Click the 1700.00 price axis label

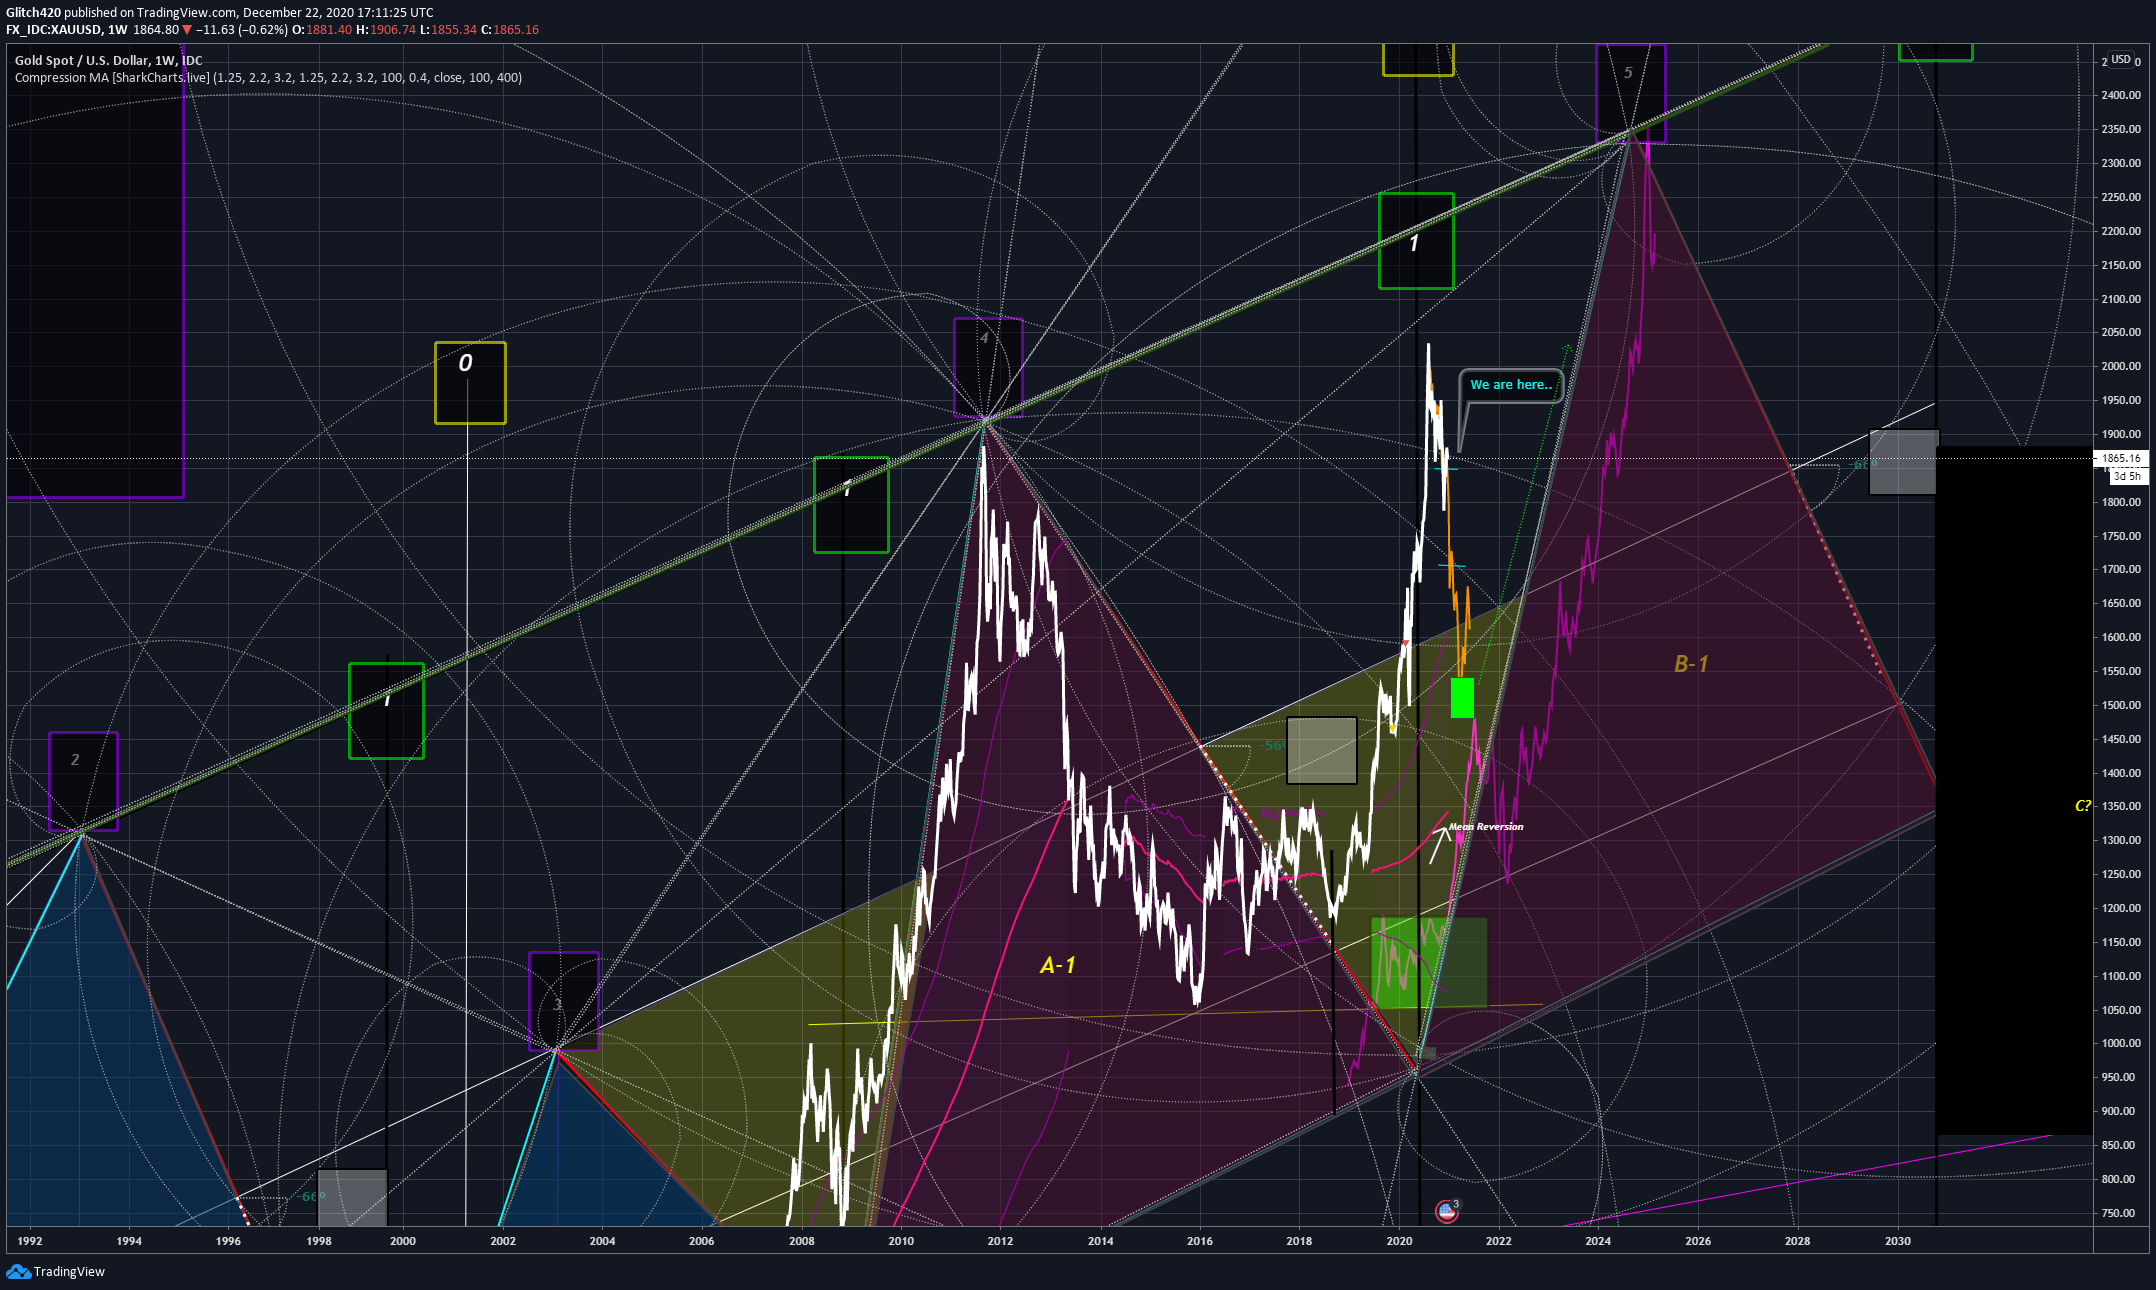[2121, 570]
